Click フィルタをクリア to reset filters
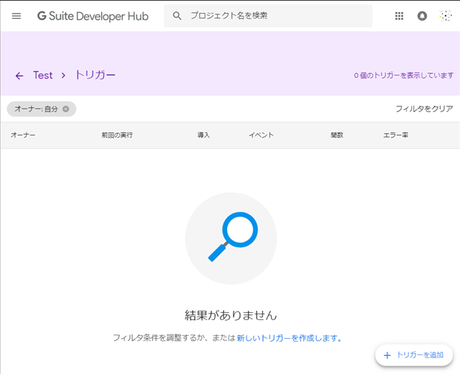Viewport: 460px width, 374px height. pyautogui.click(x=424, y=109)
